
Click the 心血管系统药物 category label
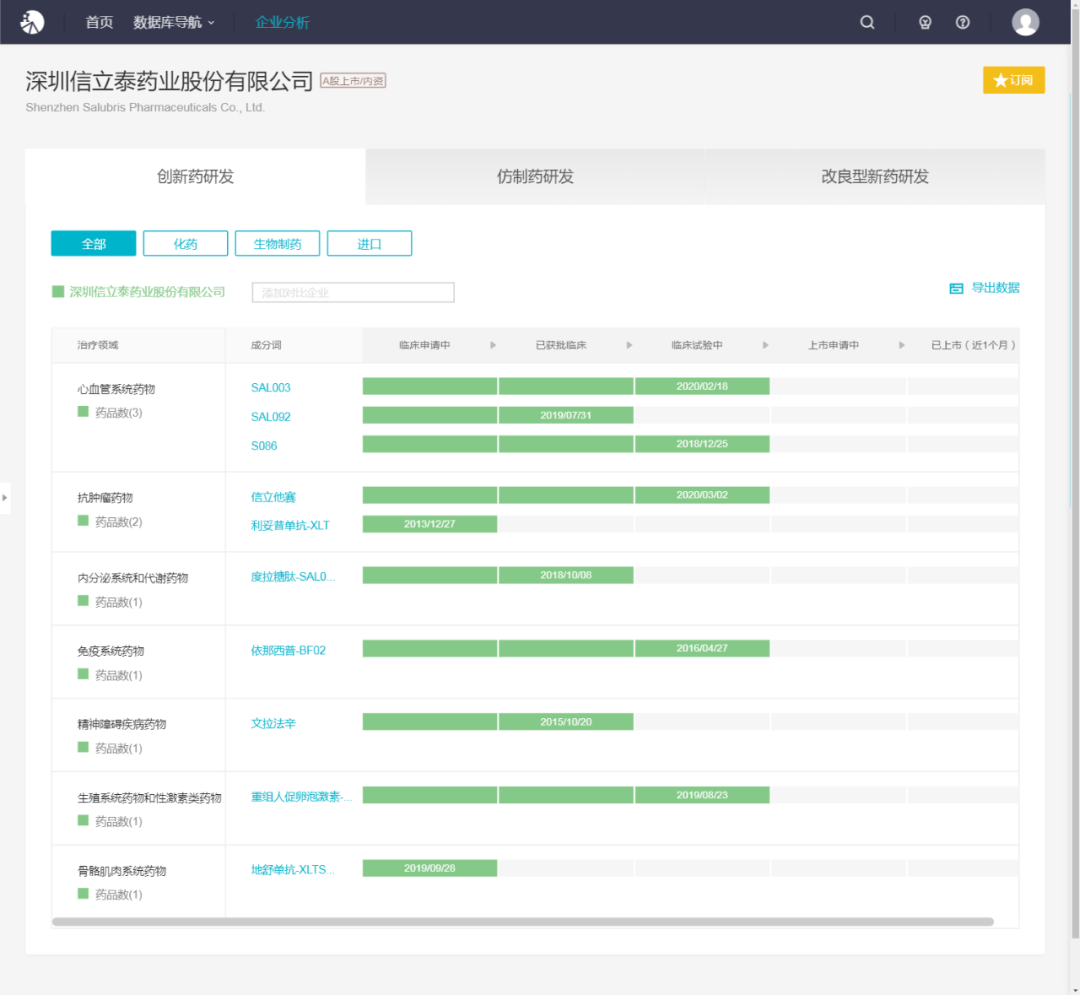coord(116,389)
